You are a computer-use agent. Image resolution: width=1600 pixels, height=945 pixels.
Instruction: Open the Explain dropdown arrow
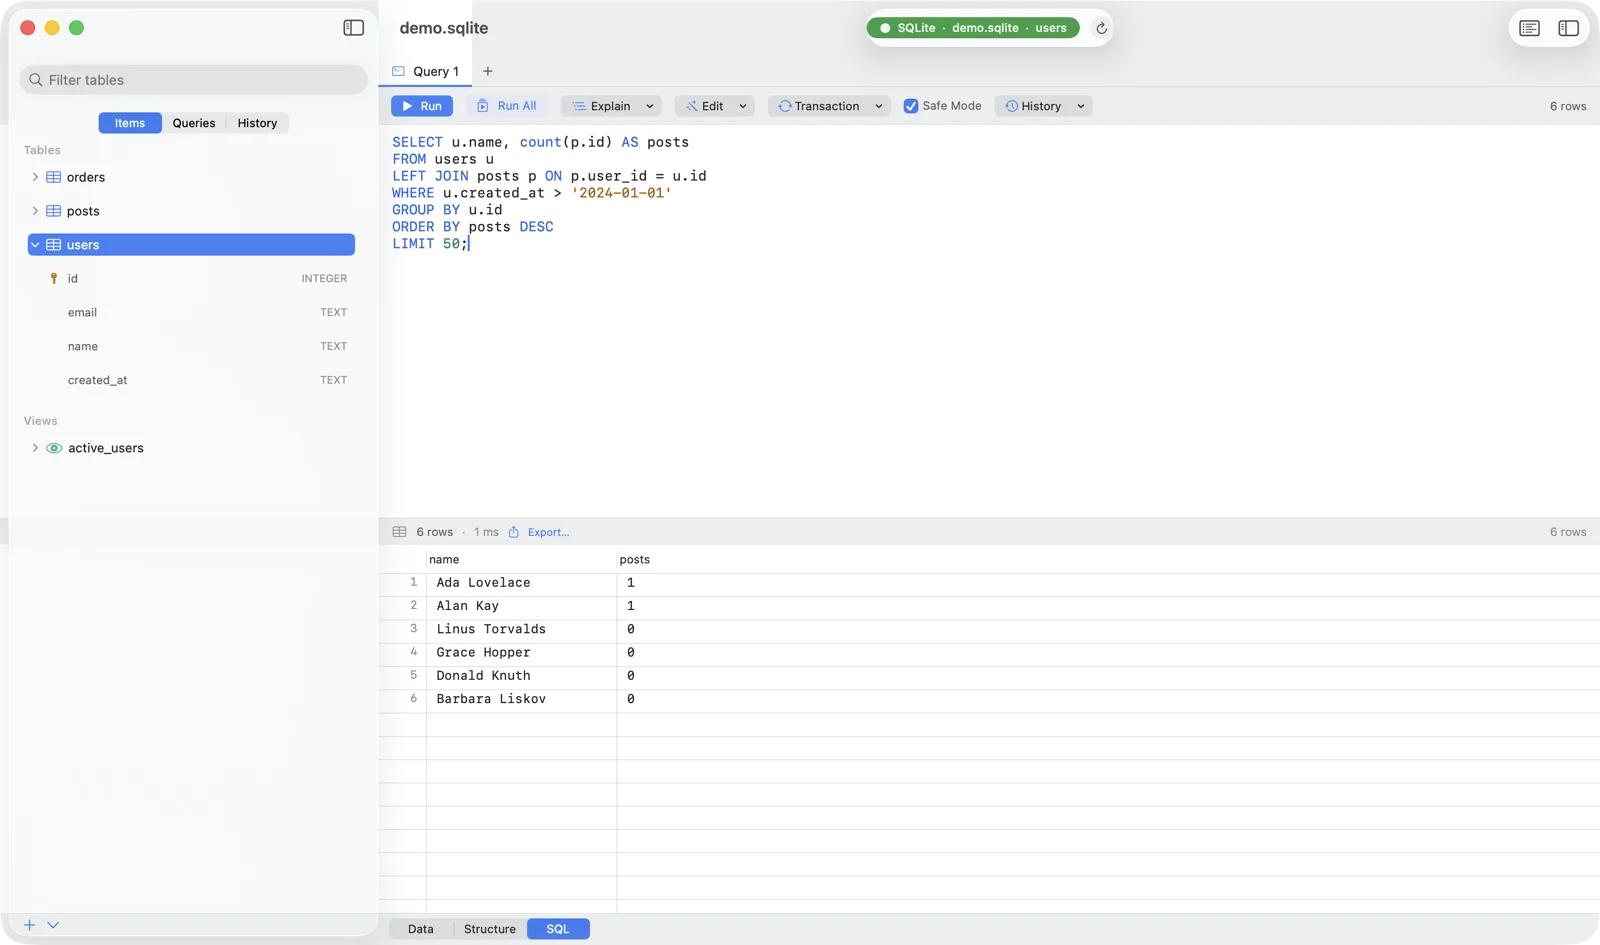coord(650,106)
